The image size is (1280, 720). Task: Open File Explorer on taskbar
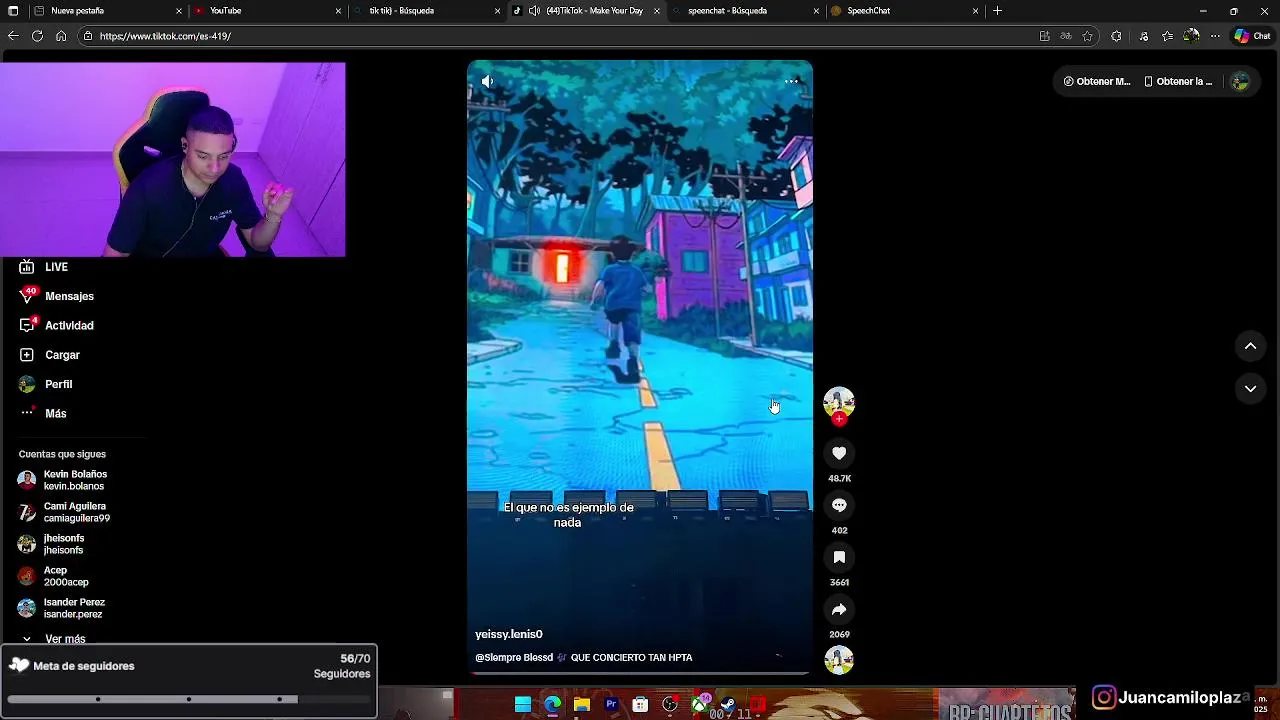coord(581,705)
